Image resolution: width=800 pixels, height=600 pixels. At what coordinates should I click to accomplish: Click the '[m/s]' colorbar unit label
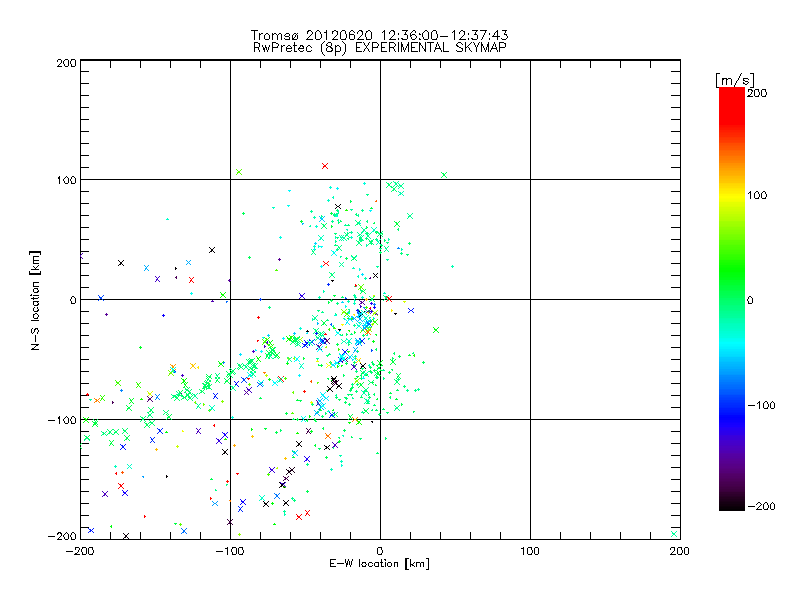pos(735,80)
